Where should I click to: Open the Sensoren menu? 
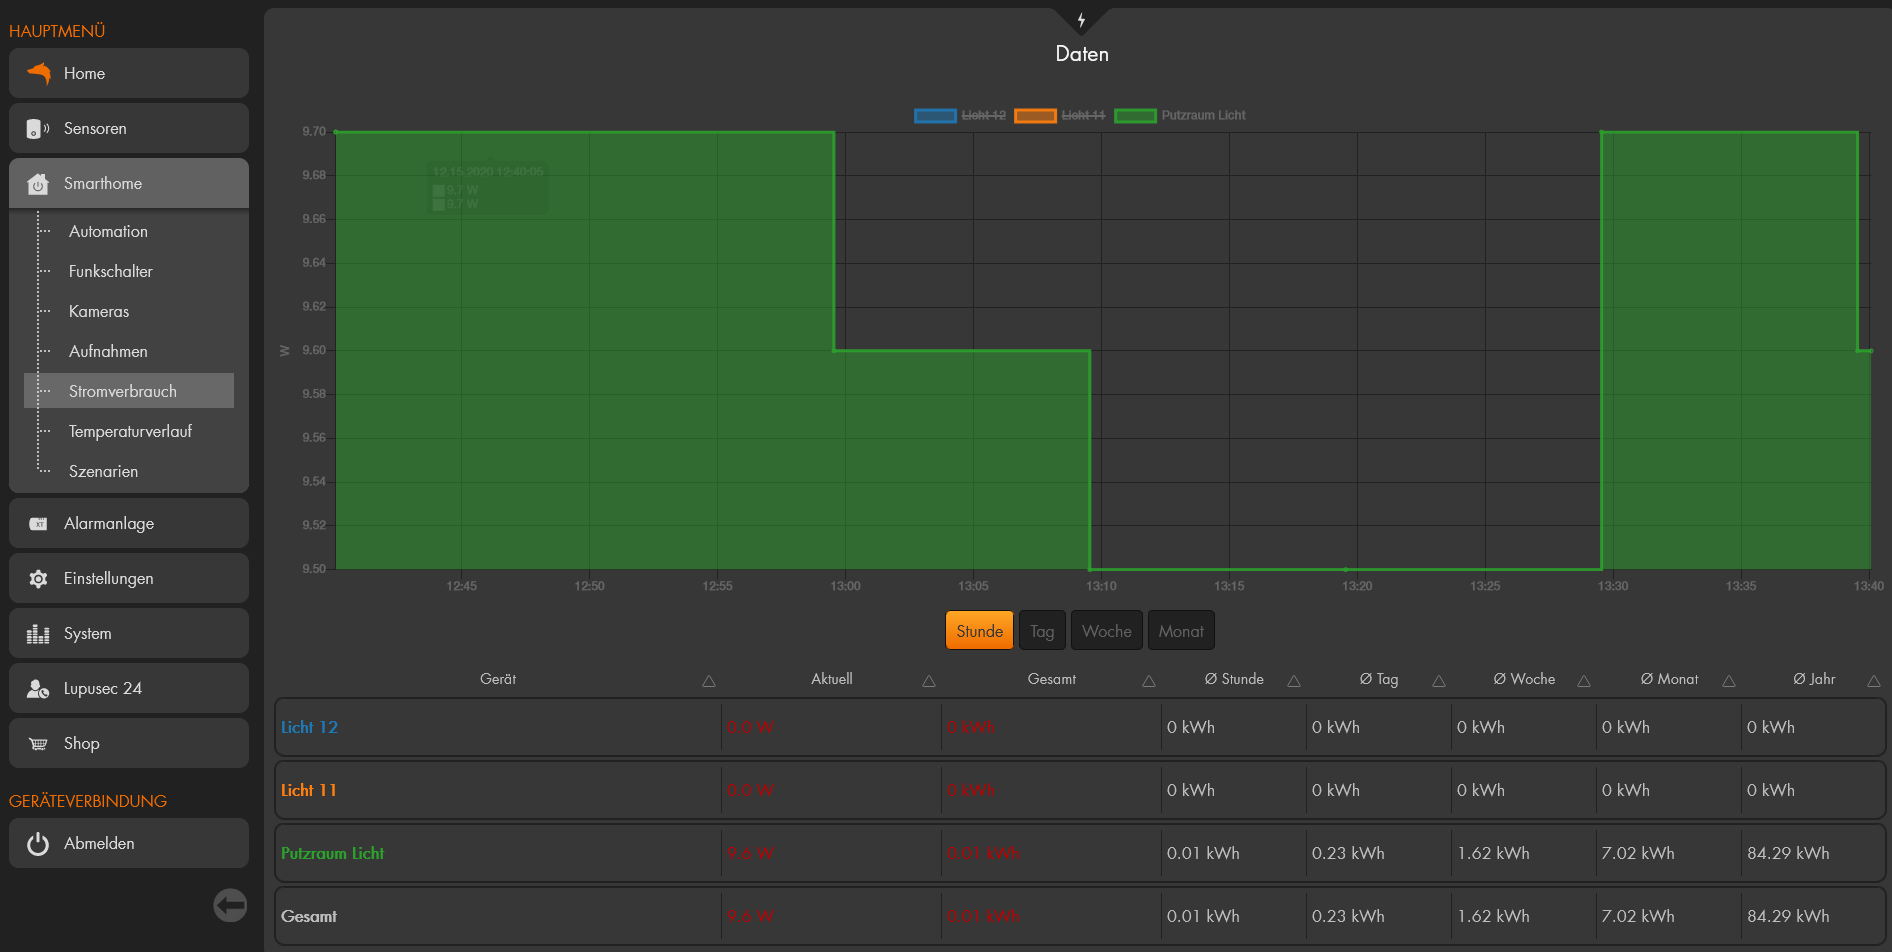[129, 128]
